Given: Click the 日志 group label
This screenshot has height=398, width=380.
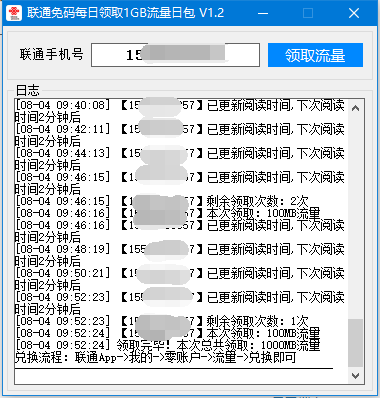Looking at the screenshot, I should 28,90.
